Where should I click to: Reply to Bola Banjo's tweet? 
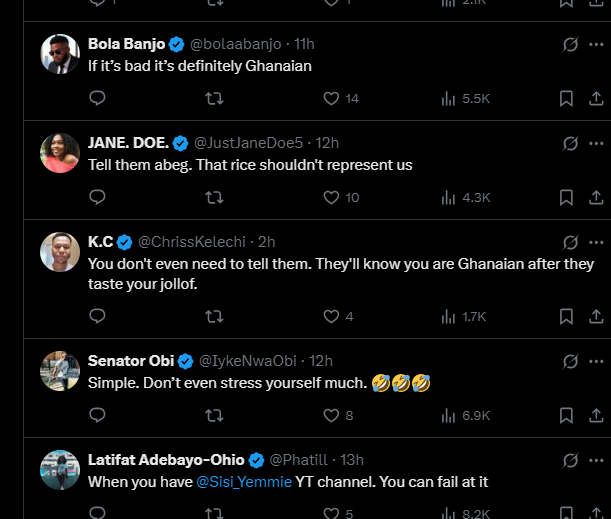click(97, 98)
